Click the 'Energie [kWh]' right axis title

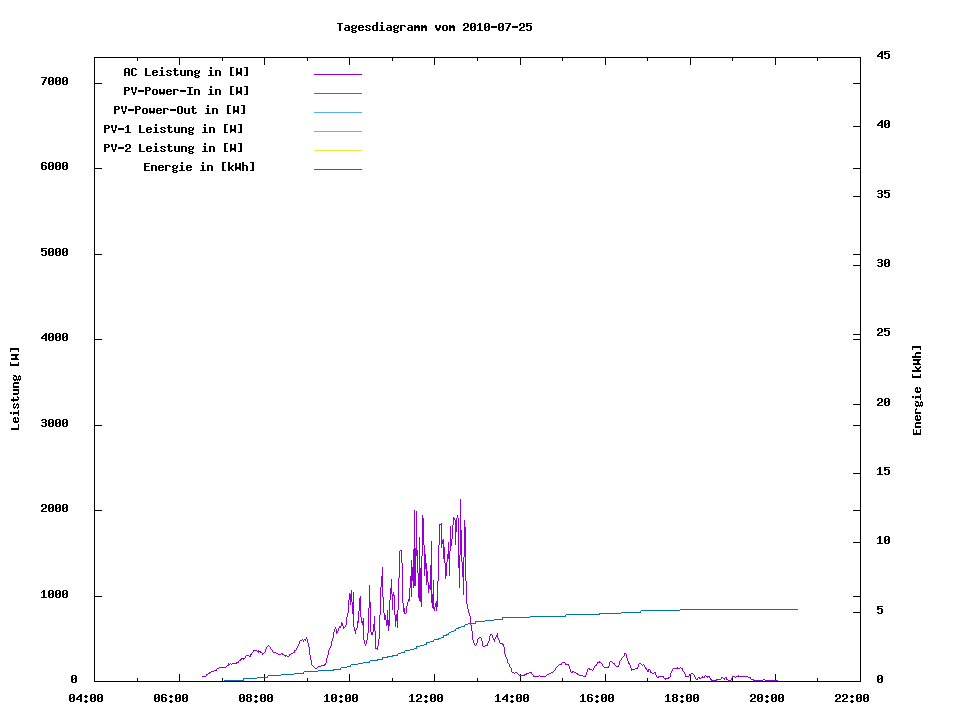pyautogui.click(x=917, y=390)
